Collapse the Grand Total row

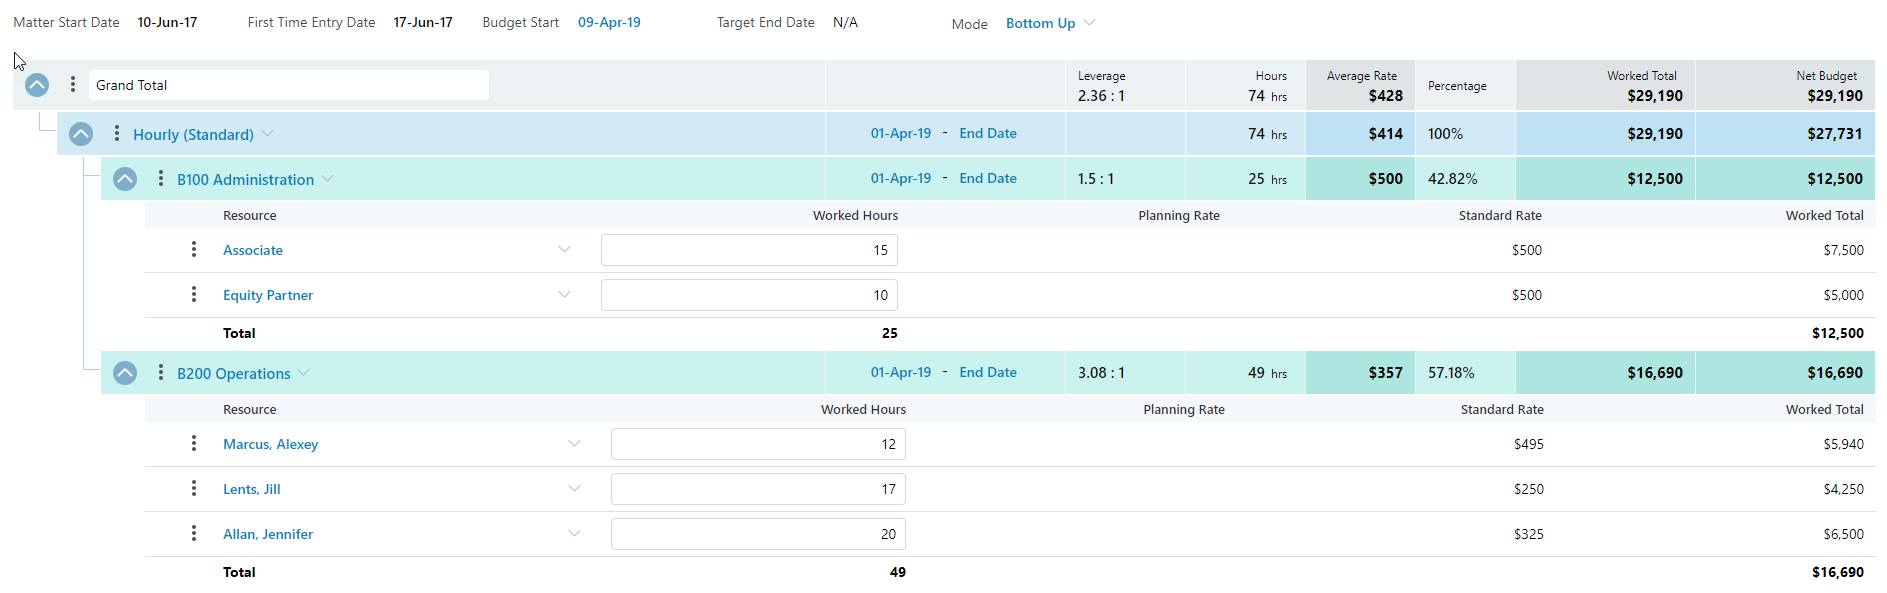click(x=37, y=85)
